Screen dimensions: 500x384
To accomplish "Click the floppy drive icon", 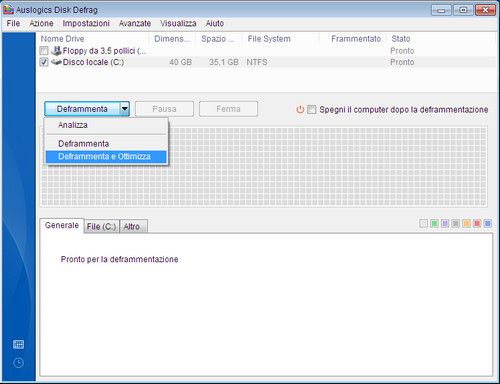I will tap(57, 51).
